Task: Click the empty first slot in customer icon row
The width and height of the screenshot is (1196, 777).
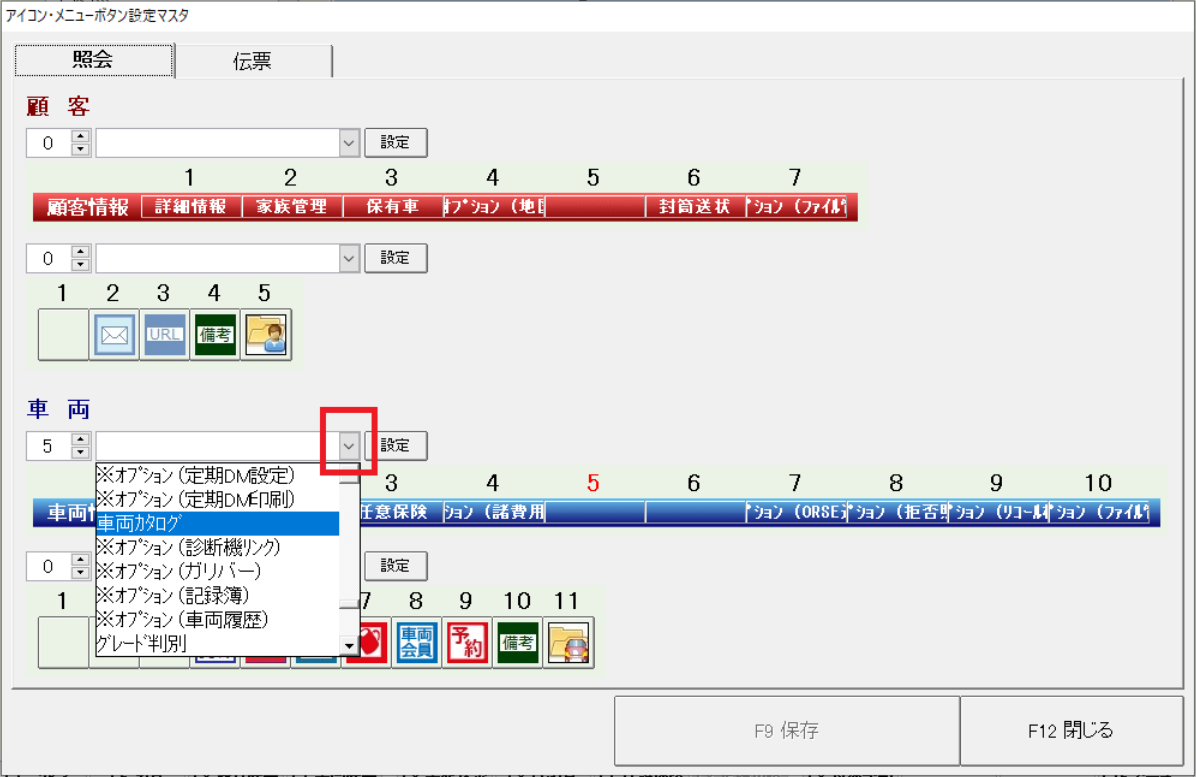Action: coord(63,335)
